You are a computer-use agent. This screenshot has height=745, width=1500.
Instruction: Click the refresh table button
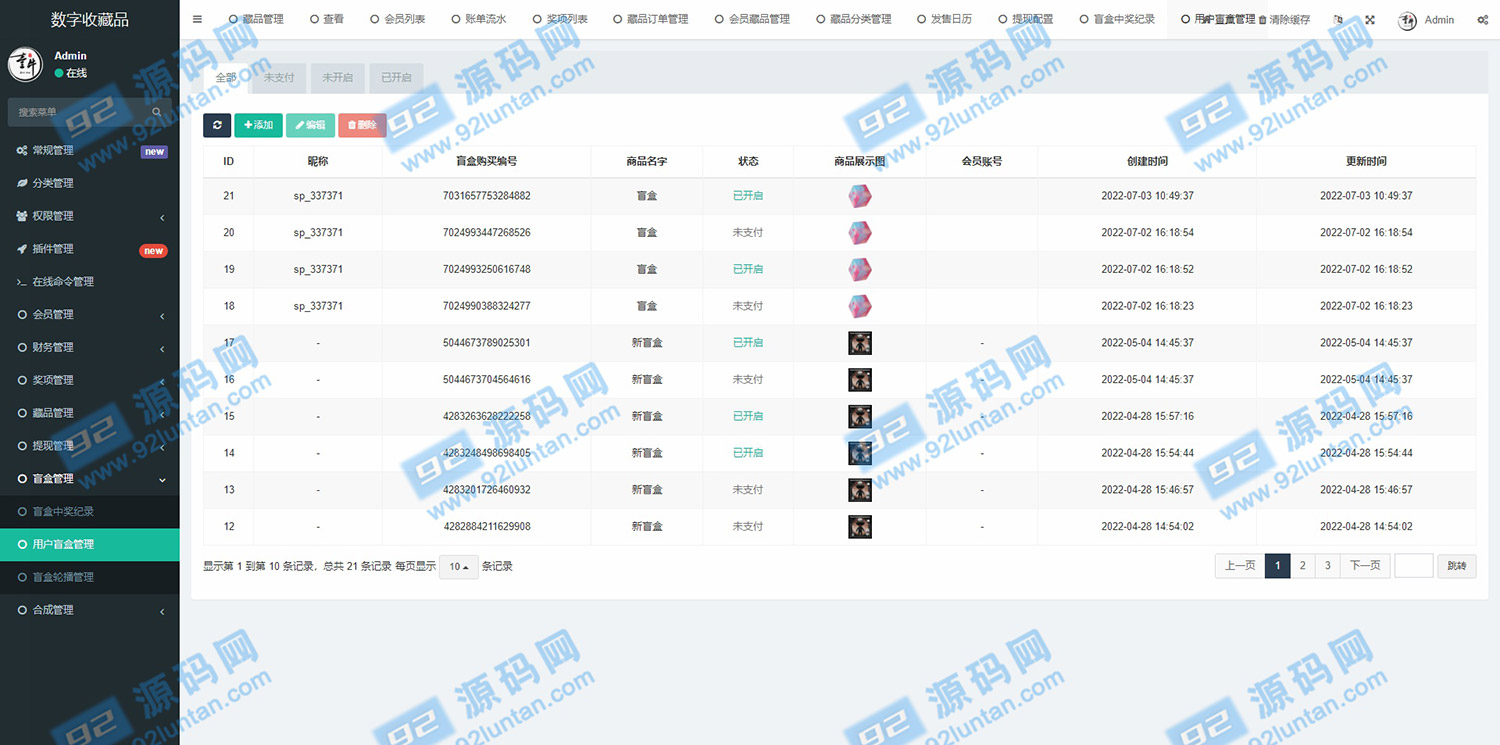[217, 125]
